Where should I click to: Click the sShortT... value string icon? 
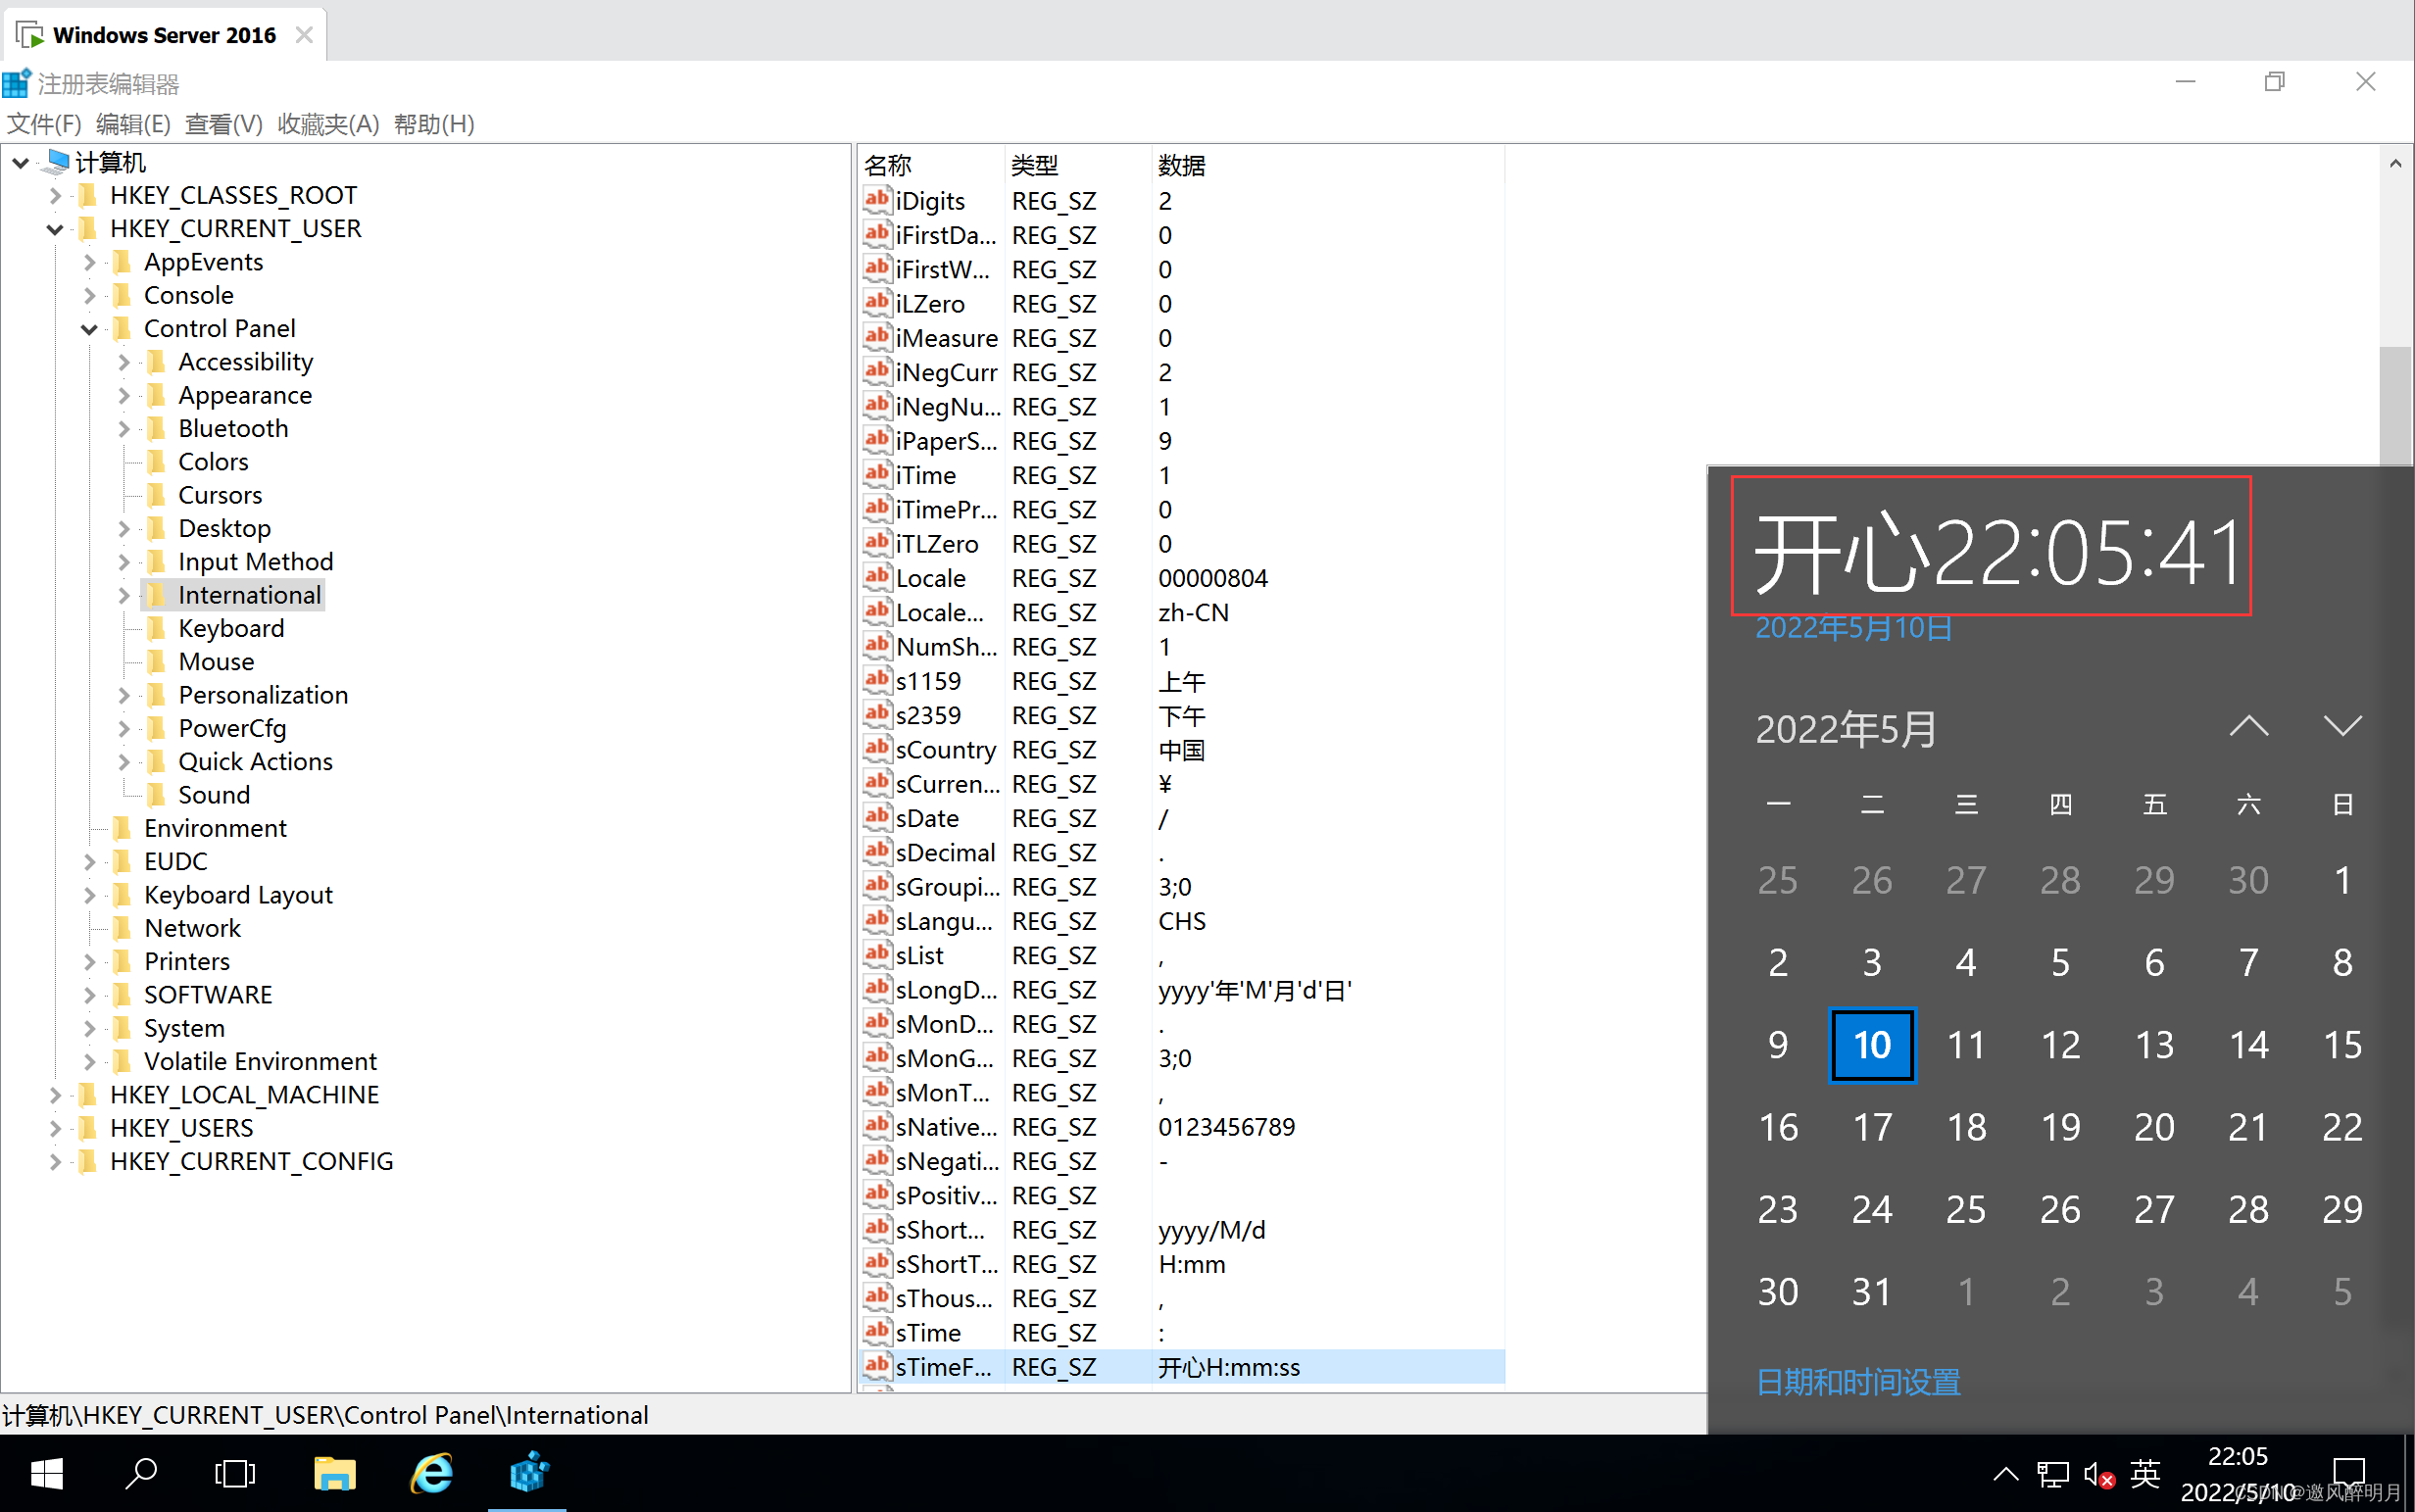point(877,1262)
